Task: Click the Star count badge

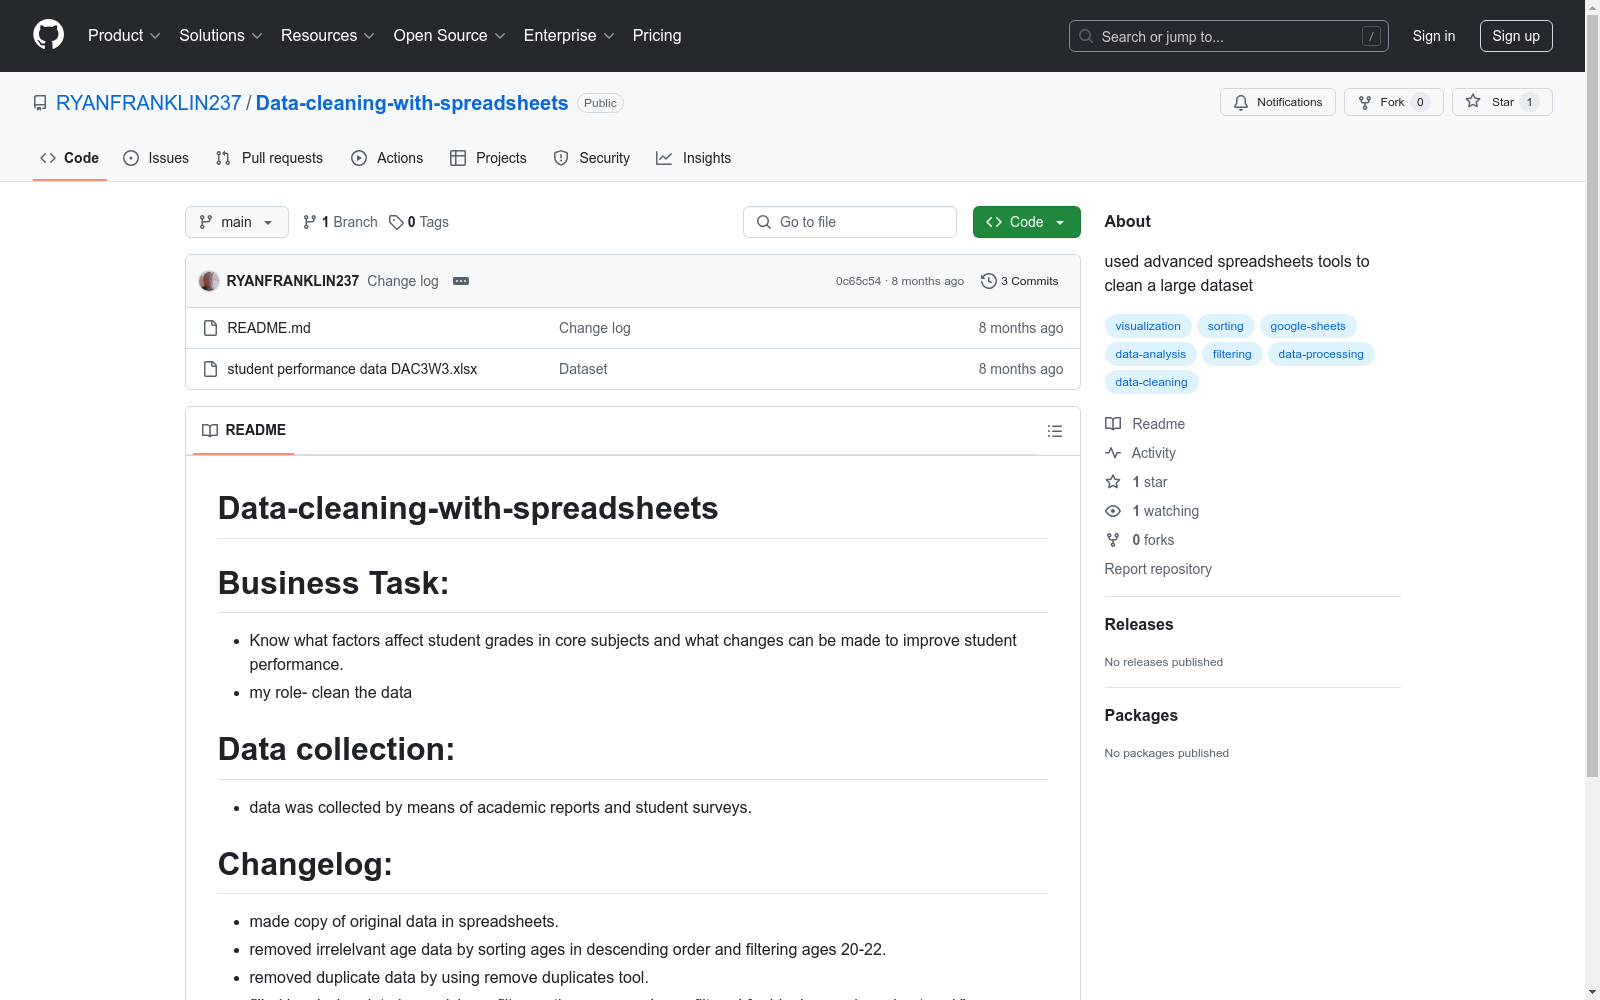Action: point(1529,102)
